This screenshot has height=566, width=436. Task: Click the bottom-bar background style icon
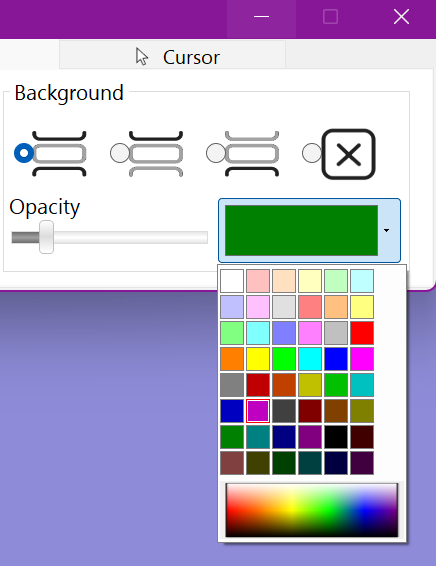pos(252,154)
